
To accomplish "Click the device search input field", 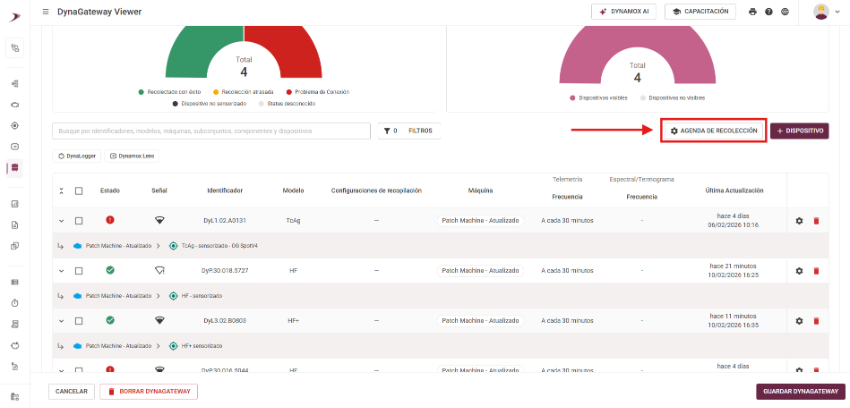I will tap(210, 131).
